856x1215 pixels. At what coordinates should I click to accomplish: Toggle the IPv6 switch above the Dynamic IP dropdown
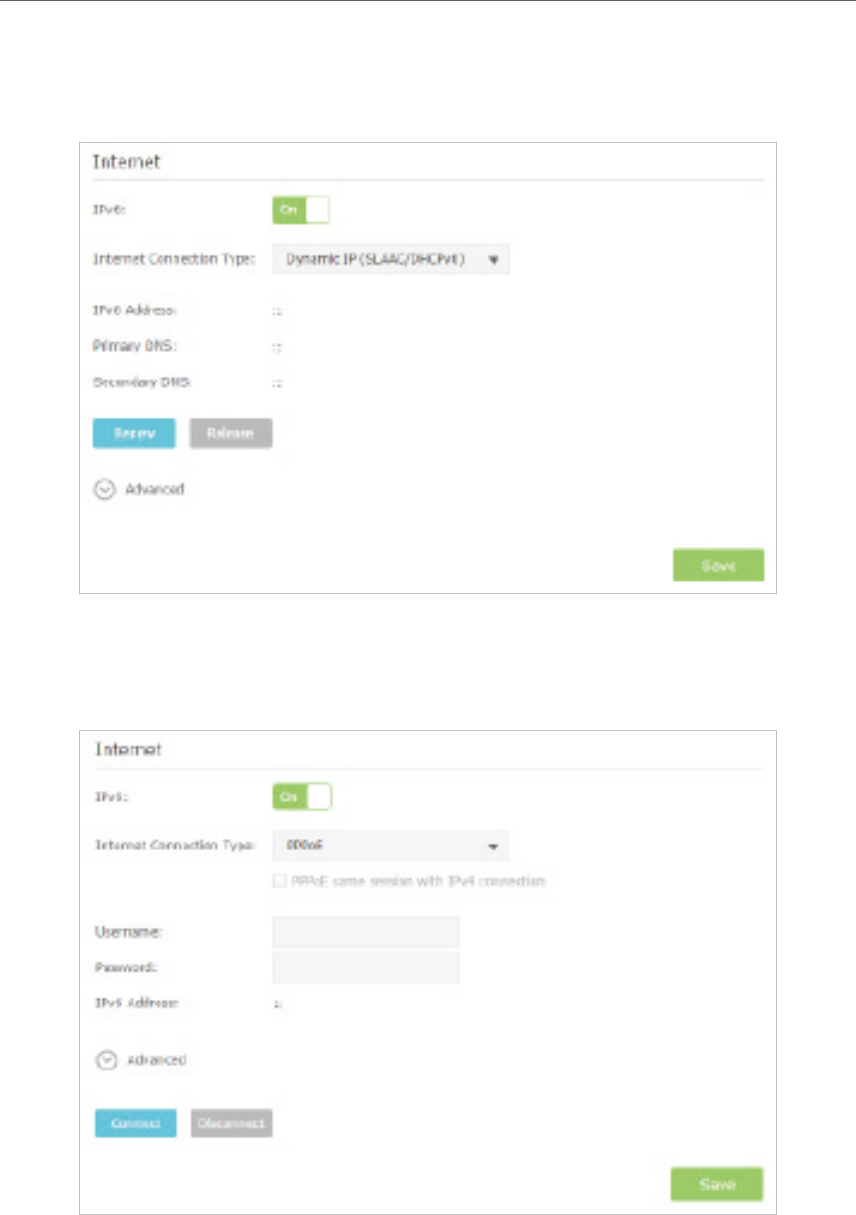pyautogui.click(x=300, y=210)
